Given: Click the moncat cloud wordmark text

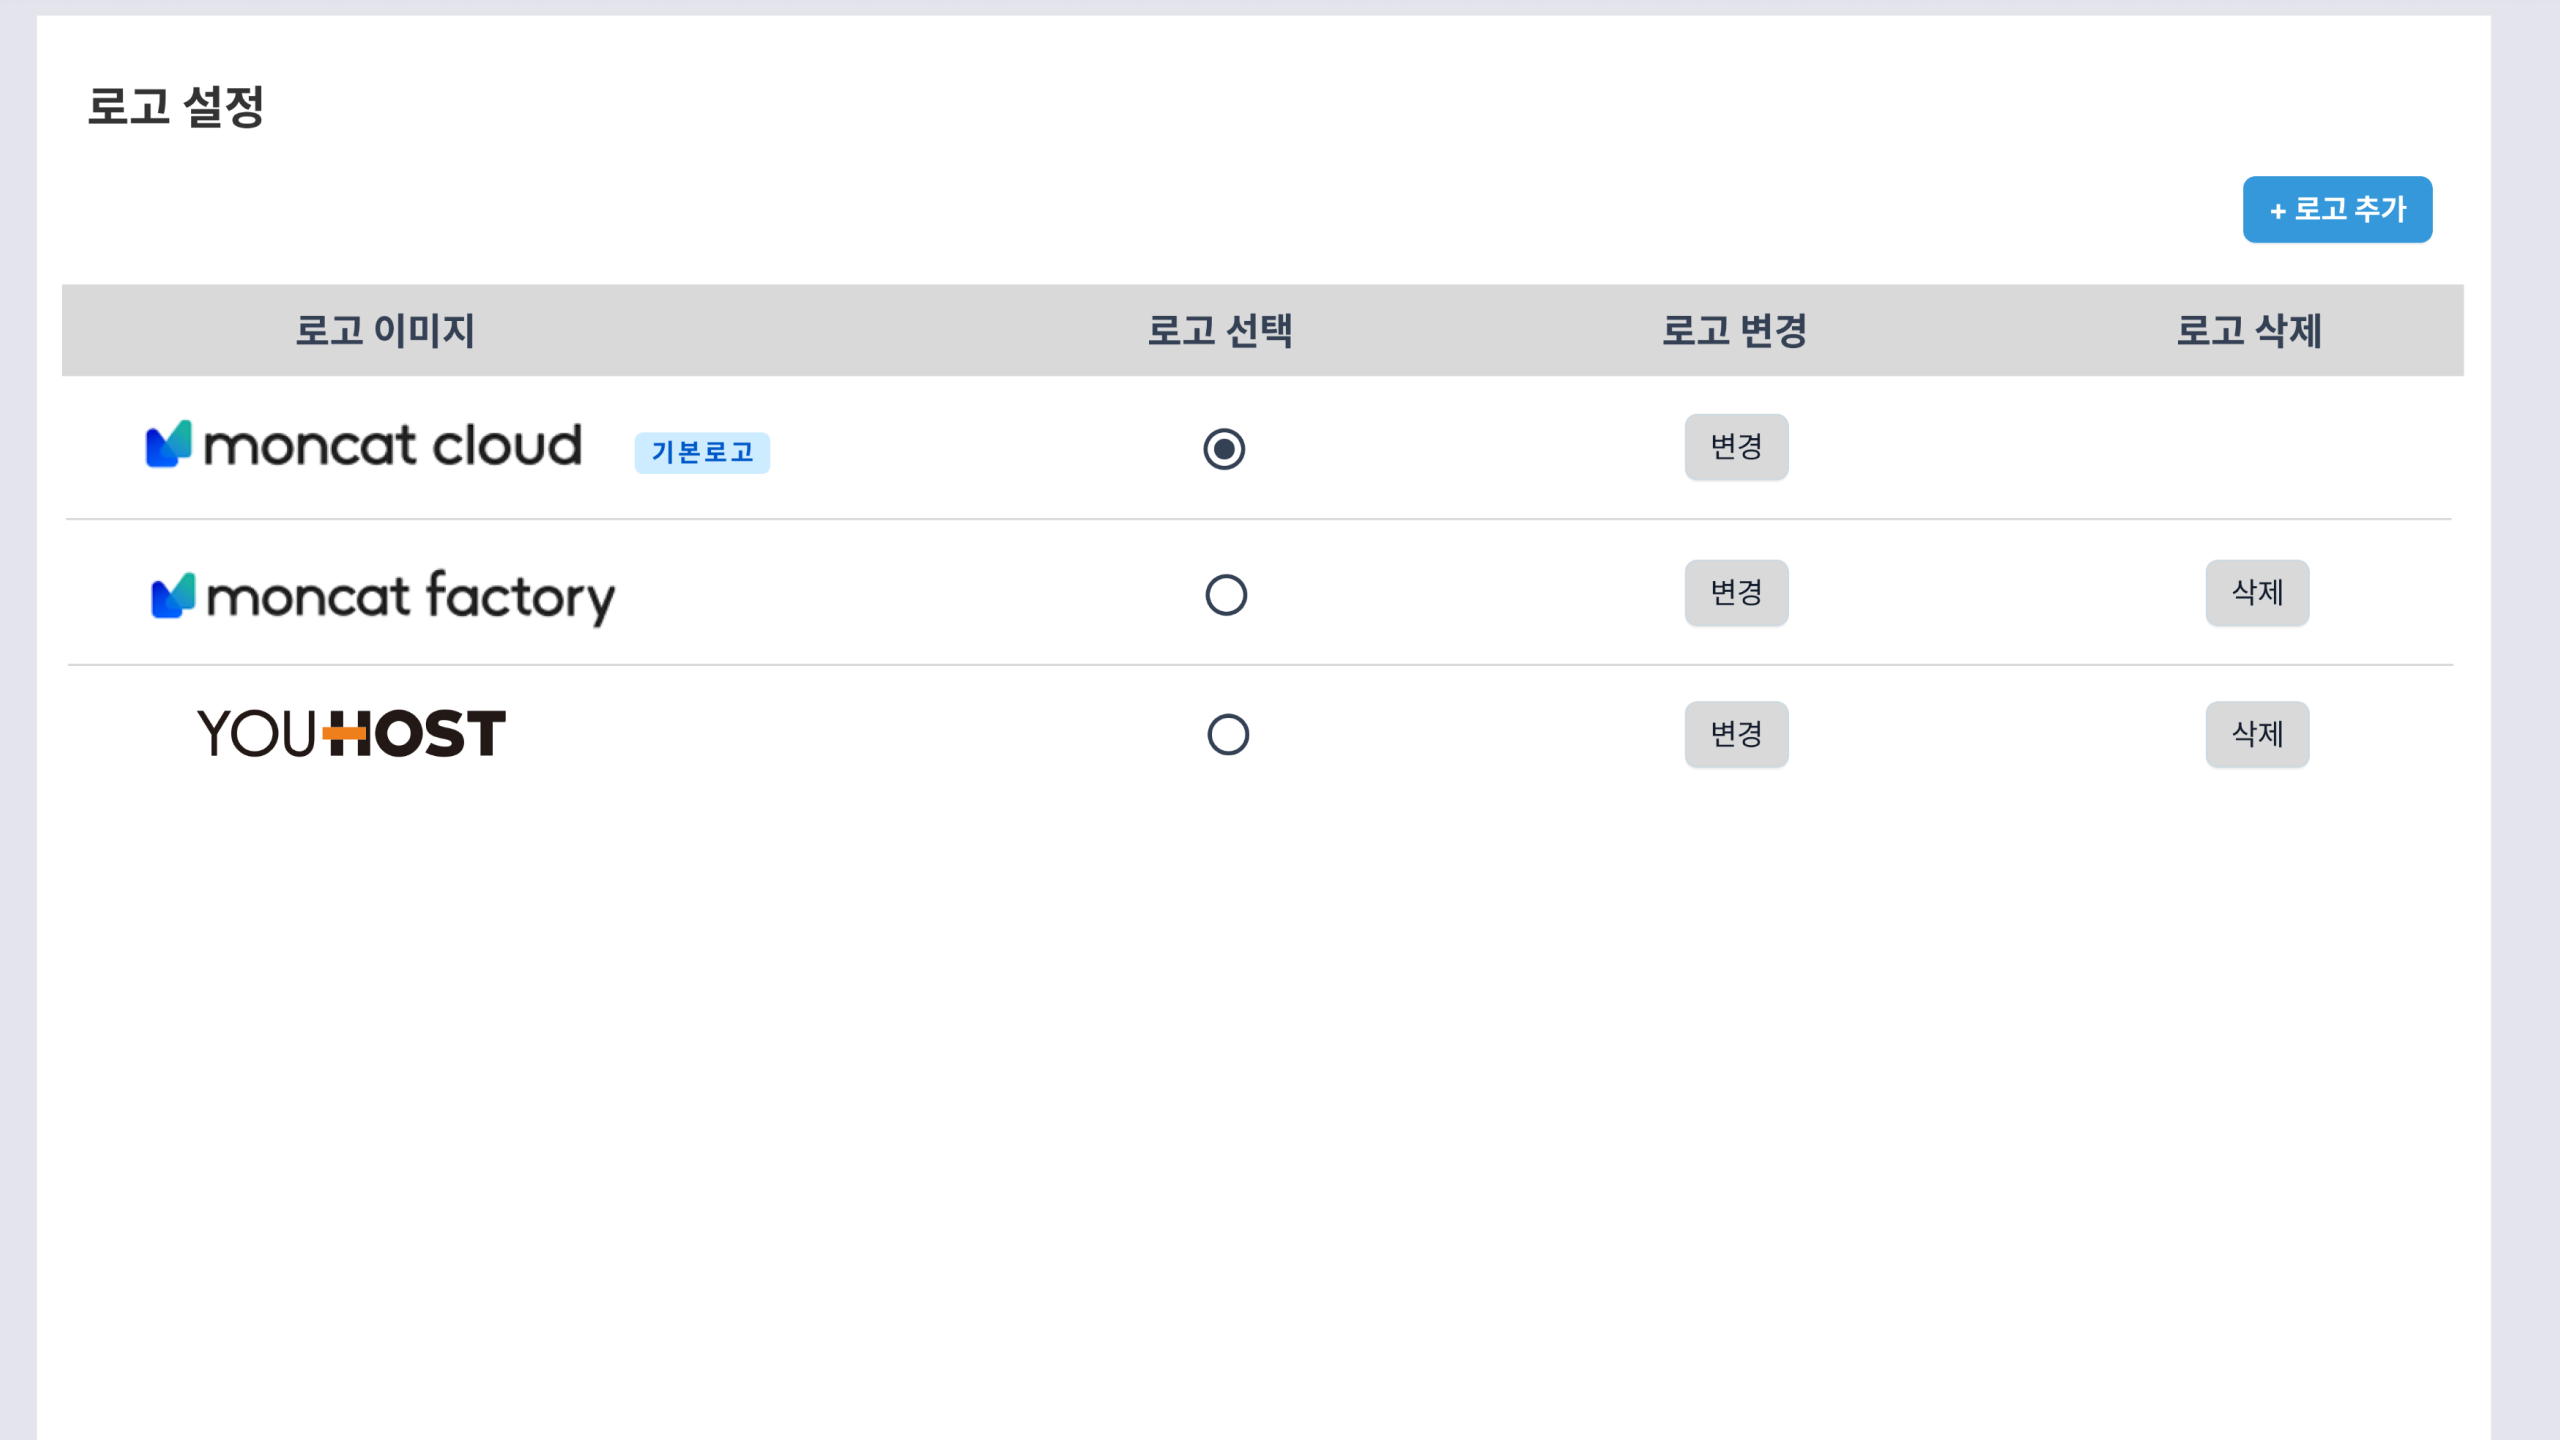Looking at the screenshot, I should click(x=393, y=446).
